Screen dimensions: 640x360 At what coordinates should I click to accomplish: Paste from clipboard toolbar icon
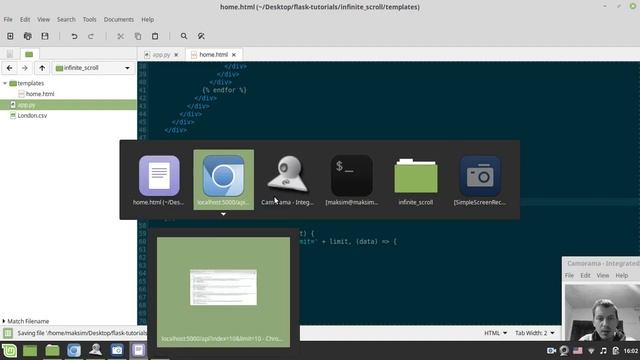(x=155, y=36)
